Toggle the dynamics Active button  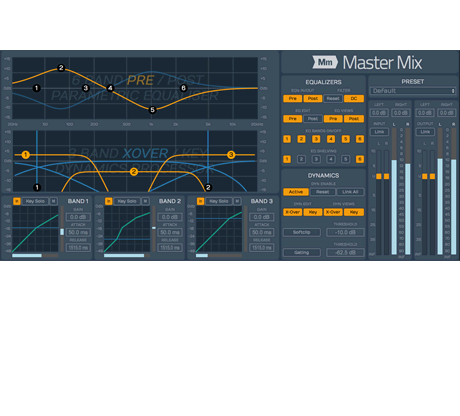296,192
